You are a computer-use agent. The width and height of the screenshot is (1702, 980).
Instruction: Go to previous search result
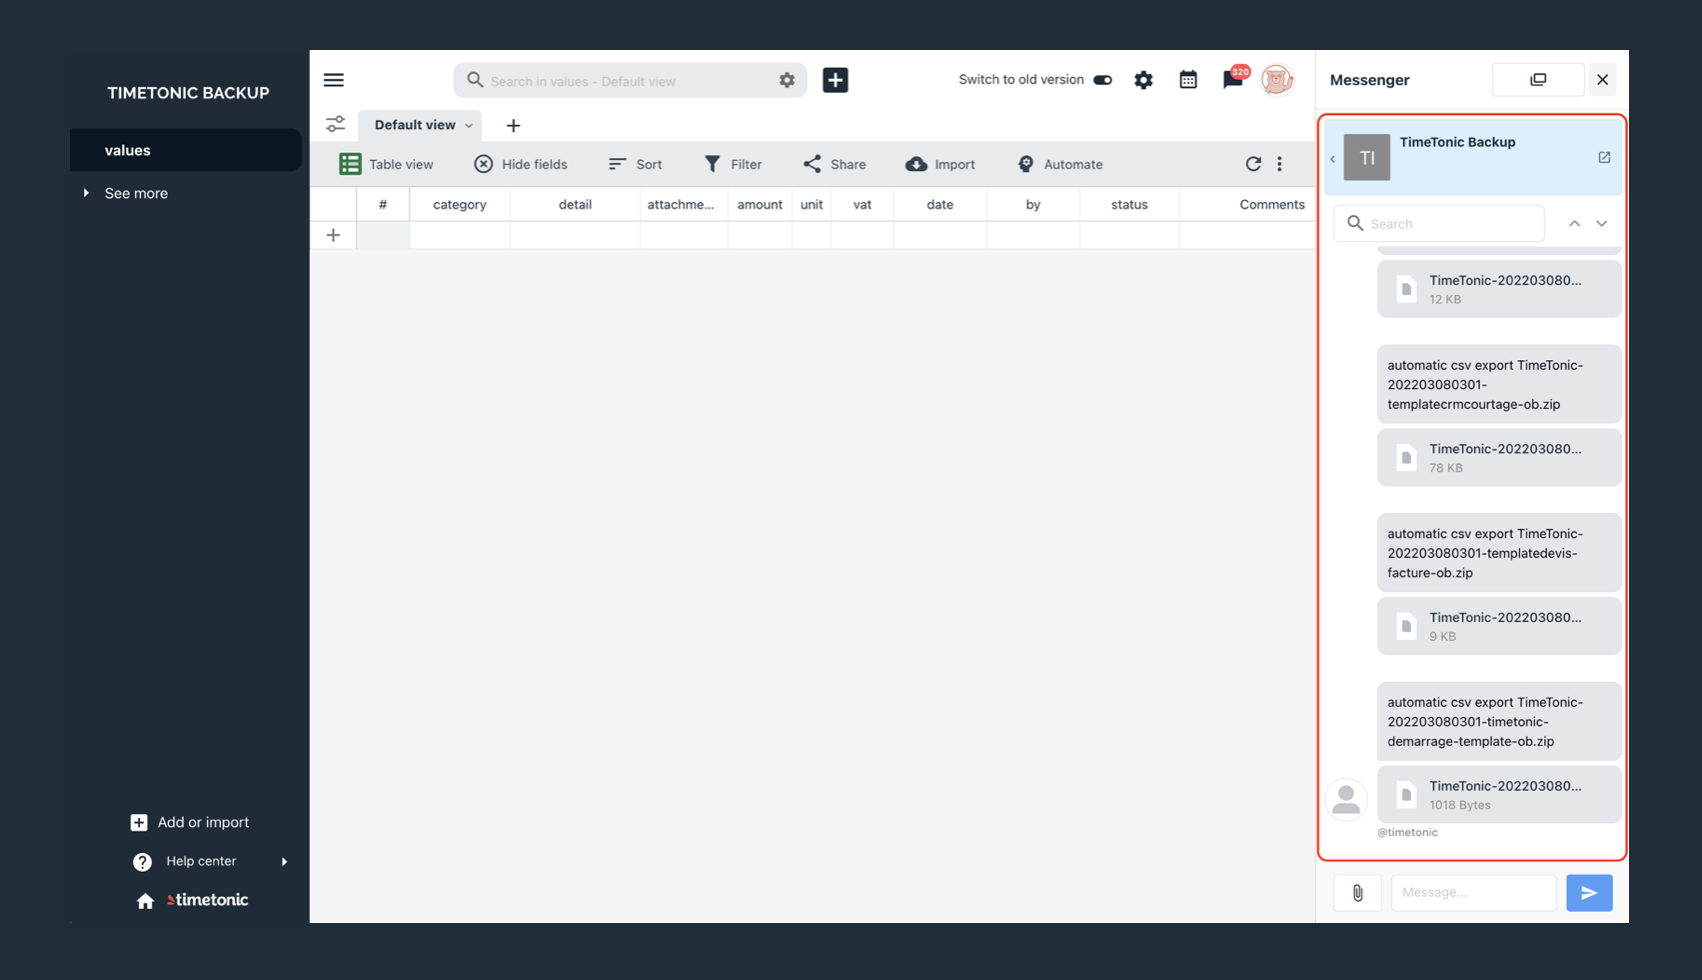[x=1574, y=223]
